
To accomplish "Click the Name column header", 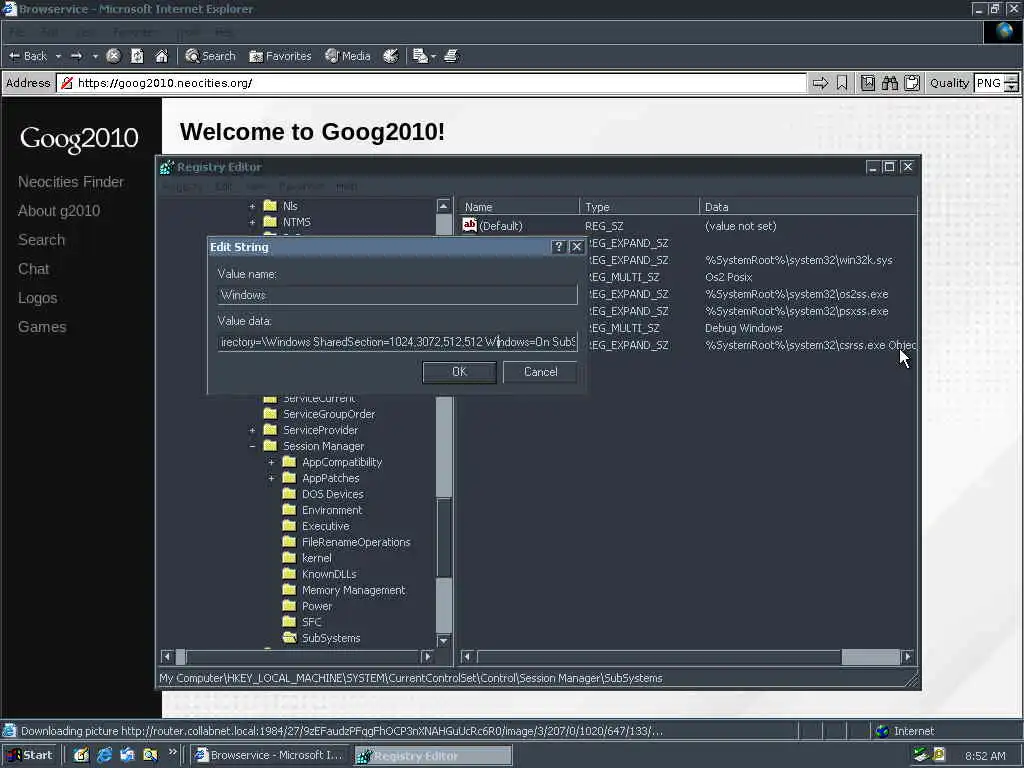I will point(519,206).
